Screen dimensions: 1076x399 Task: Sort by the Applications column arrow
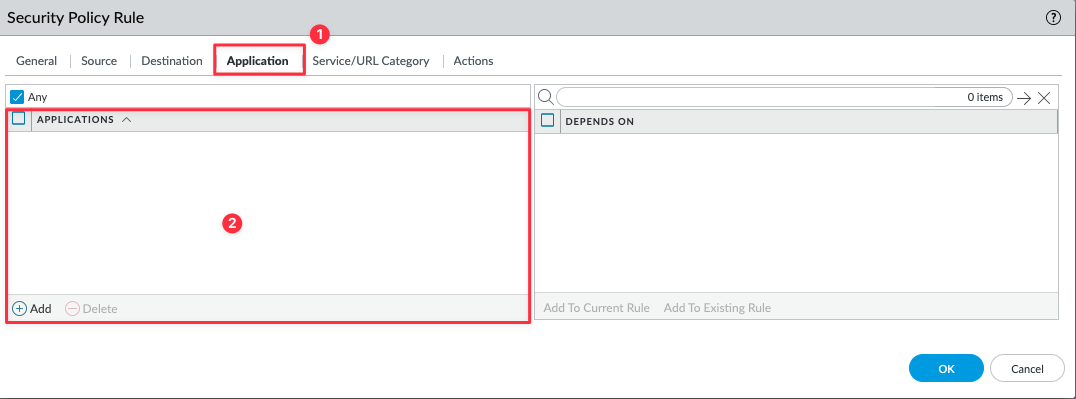point(126,119)
